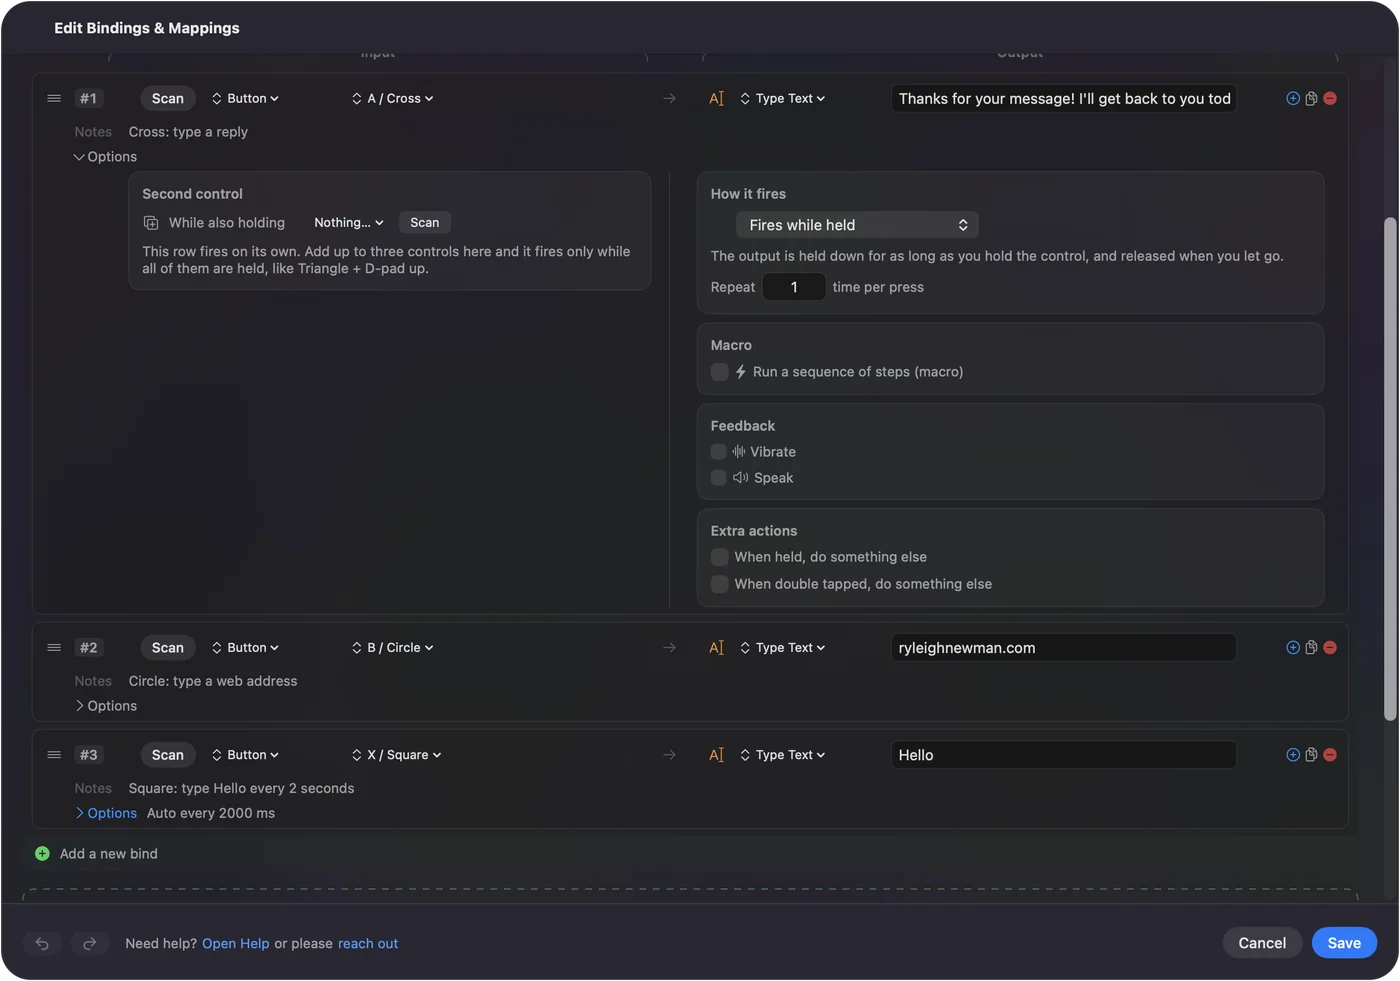This screenshot has height=981, width=1400.
Task: Open the A / Cross control dropdown
Action: tap(392, 98)
